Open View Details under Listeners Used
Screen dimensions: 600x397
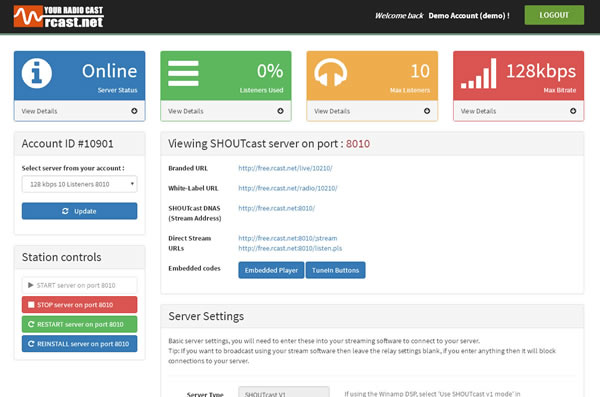pos(226,111)
